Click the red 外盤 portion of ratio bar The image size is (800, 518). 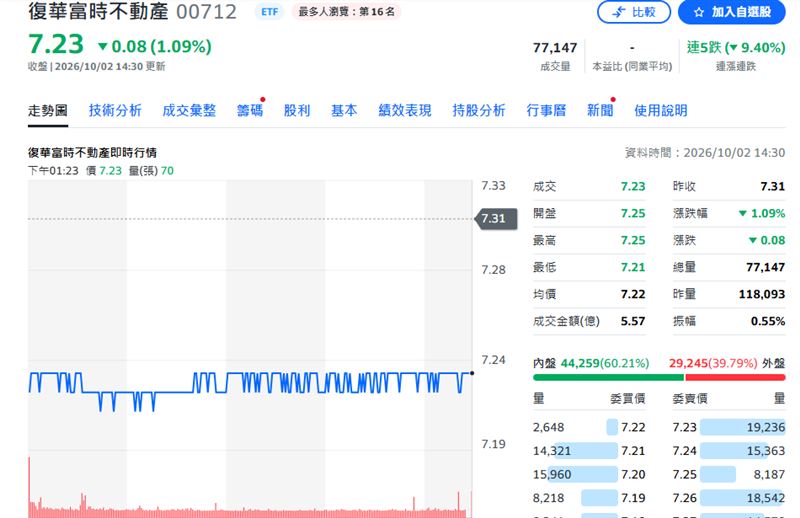[735, 378]
